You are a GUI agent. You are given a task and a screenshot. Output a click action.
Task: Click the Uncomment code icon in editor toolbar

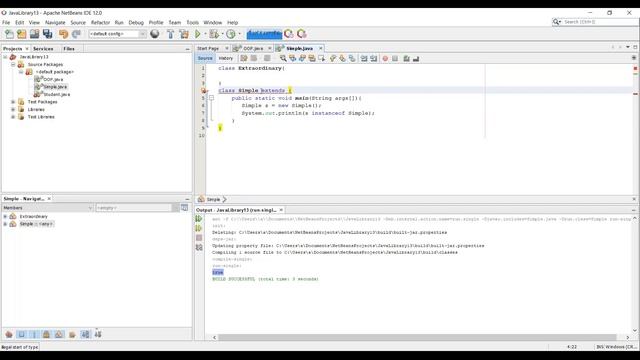click(416, 59)
